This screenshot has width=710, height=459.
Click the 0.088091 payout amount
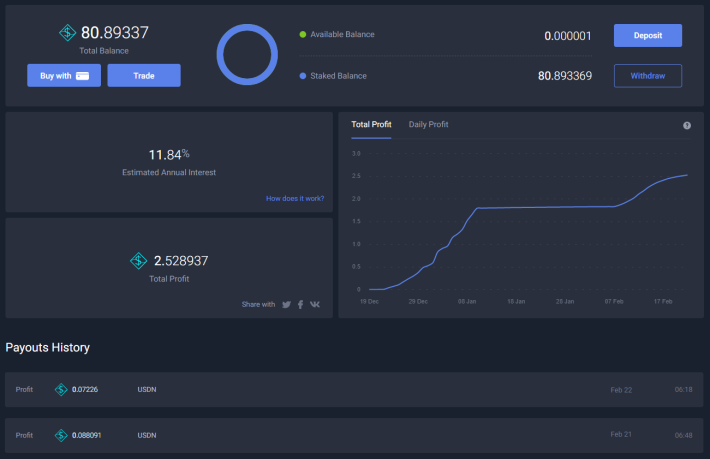click(86, 435)
